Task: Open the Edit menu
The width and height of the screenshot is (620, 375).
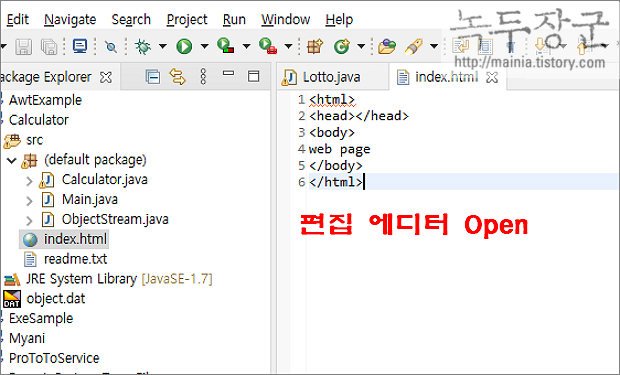Action: 18,19
